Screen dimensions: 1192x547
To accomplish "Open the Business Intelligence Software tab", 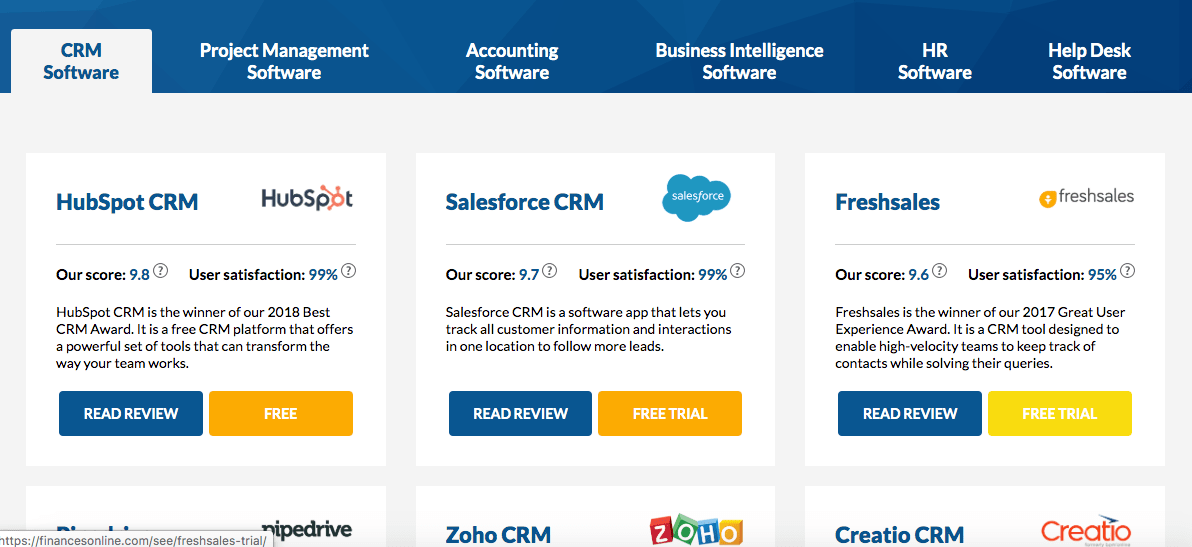I will point(739,62).
